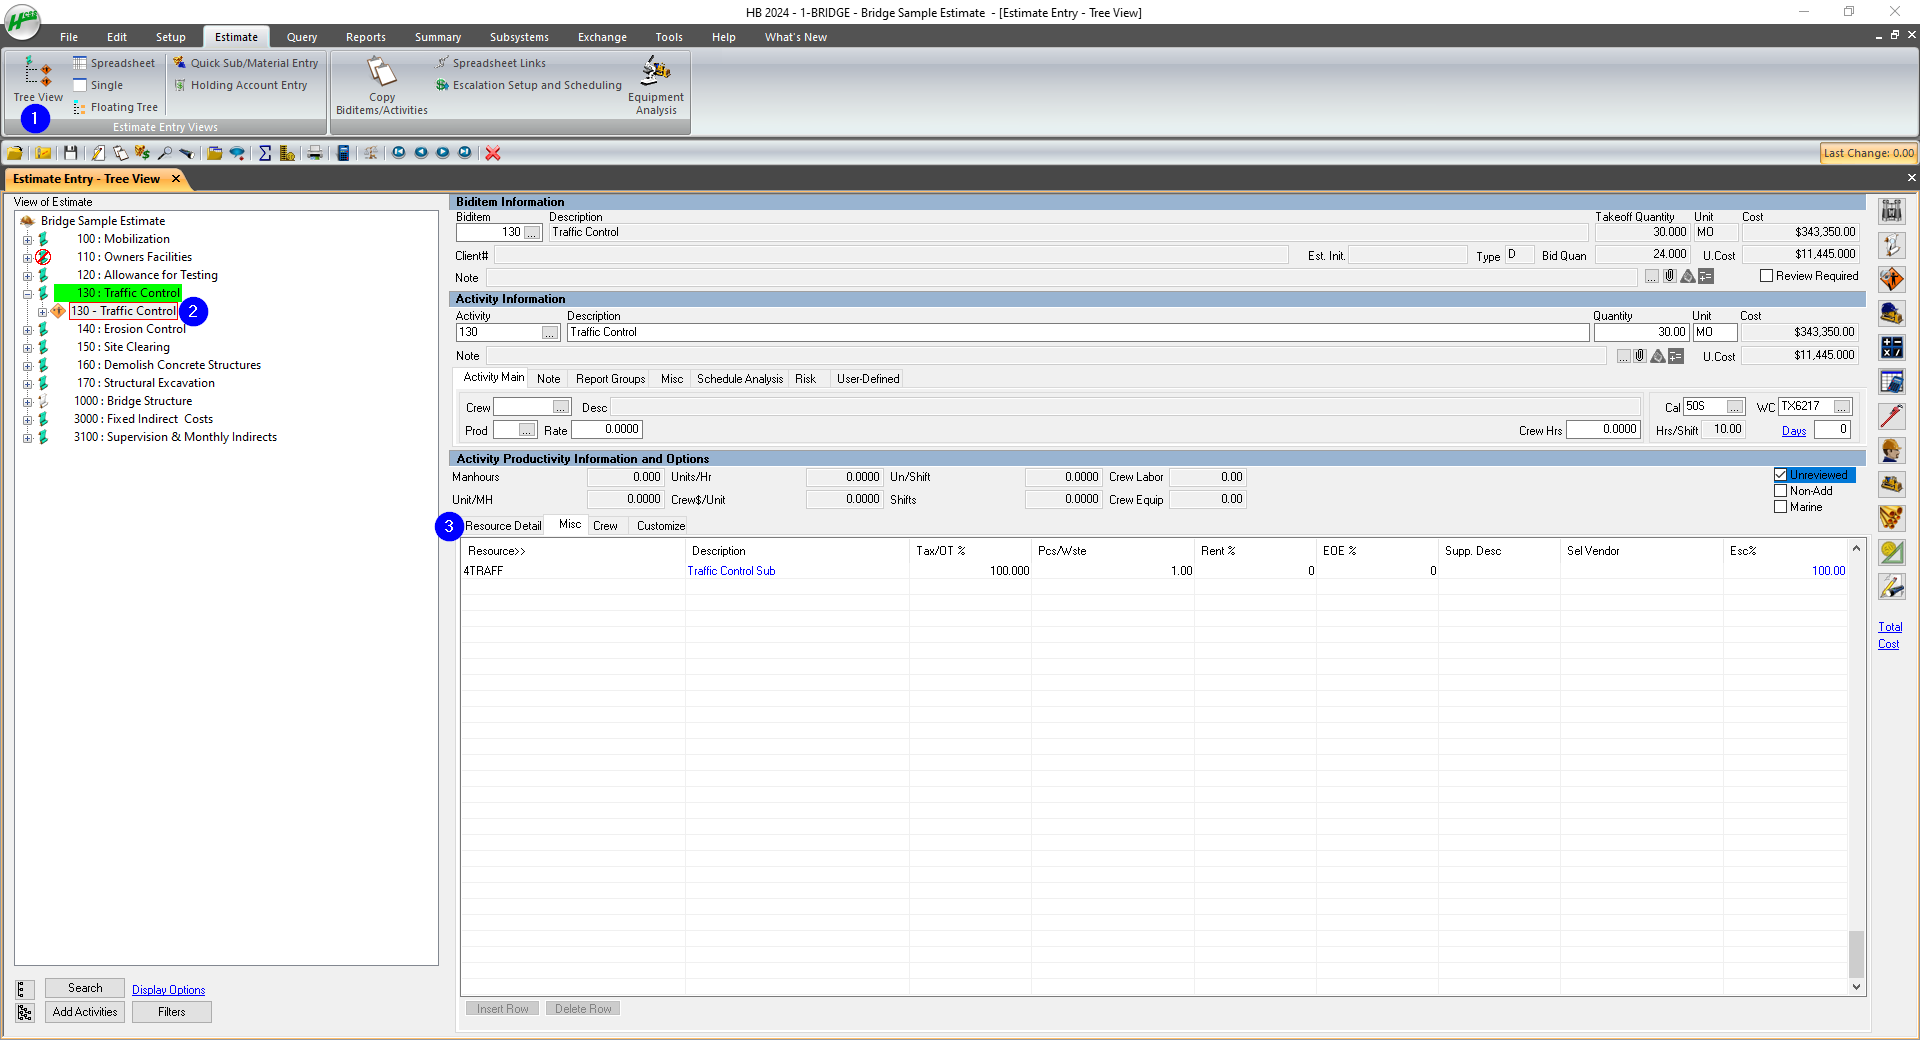Viewport: 1920px width, 1040px height.
Task: Expand 1000 : Bridge Structure node
Action: 28,402
